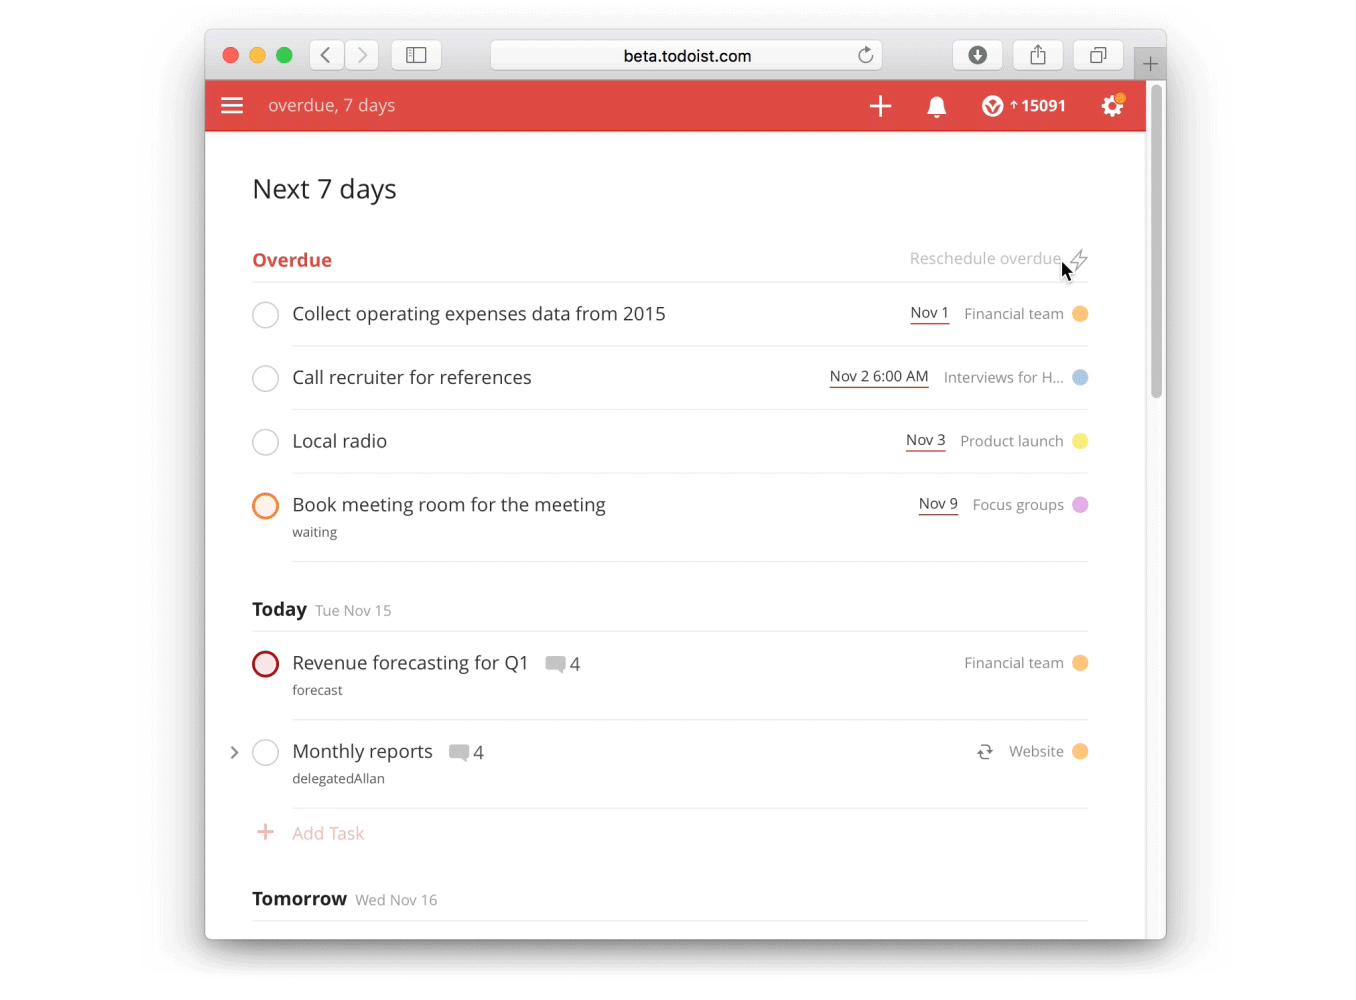Image resolution: width=1356 pixels, height=1000 pixels.
Task: Check off Revenue forecasting for Q1
Action: pyautogui.click(x=265, y=664)
